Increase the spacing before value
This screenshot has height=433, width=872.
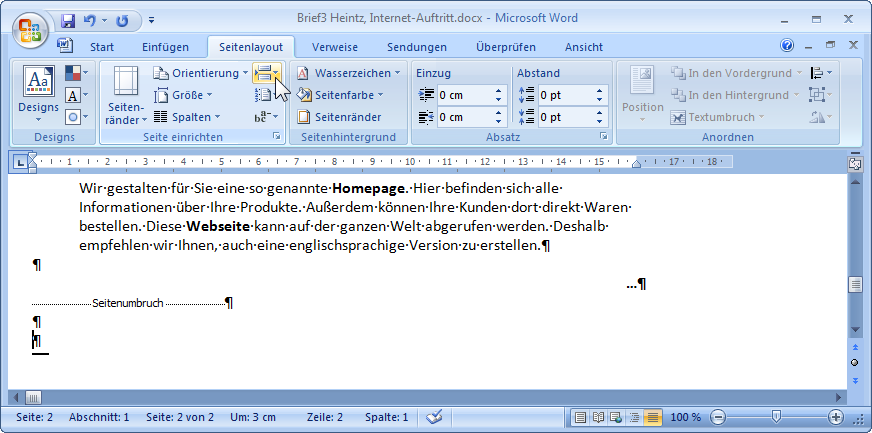[600, 91]
